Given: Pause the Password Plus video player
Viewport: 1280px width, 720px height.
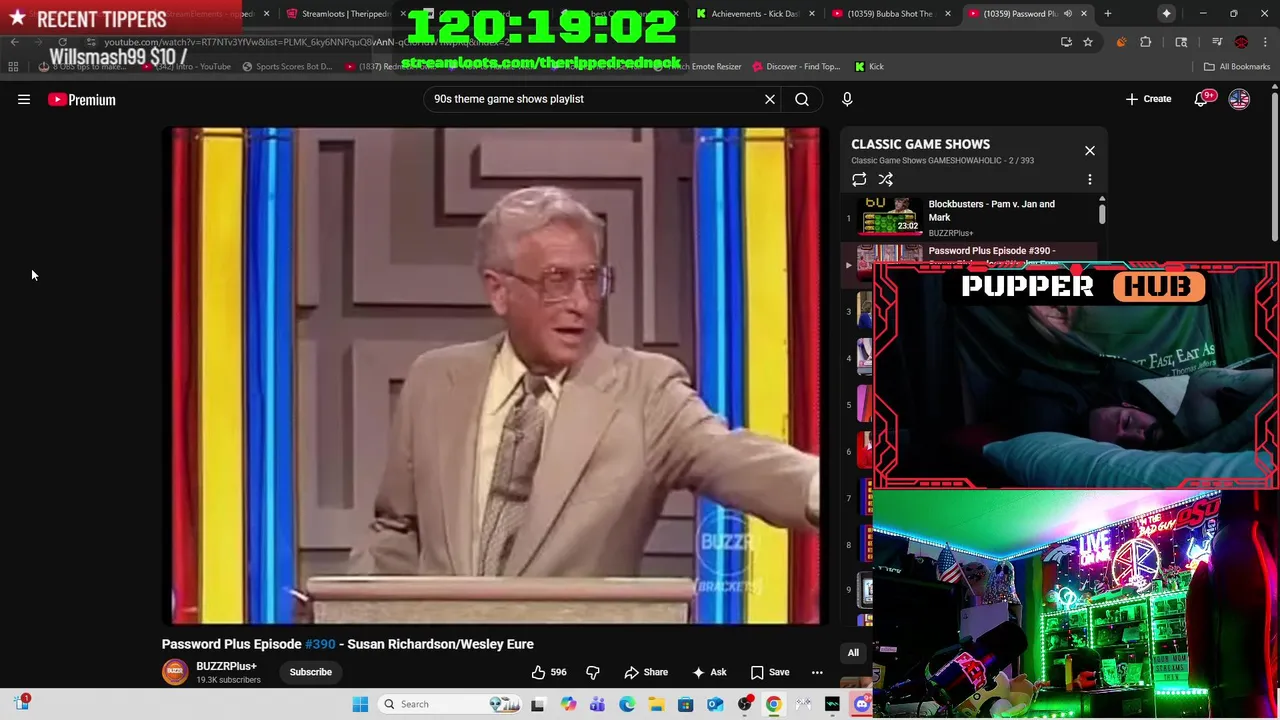Looking at the screenshot, I should (496, 376).
